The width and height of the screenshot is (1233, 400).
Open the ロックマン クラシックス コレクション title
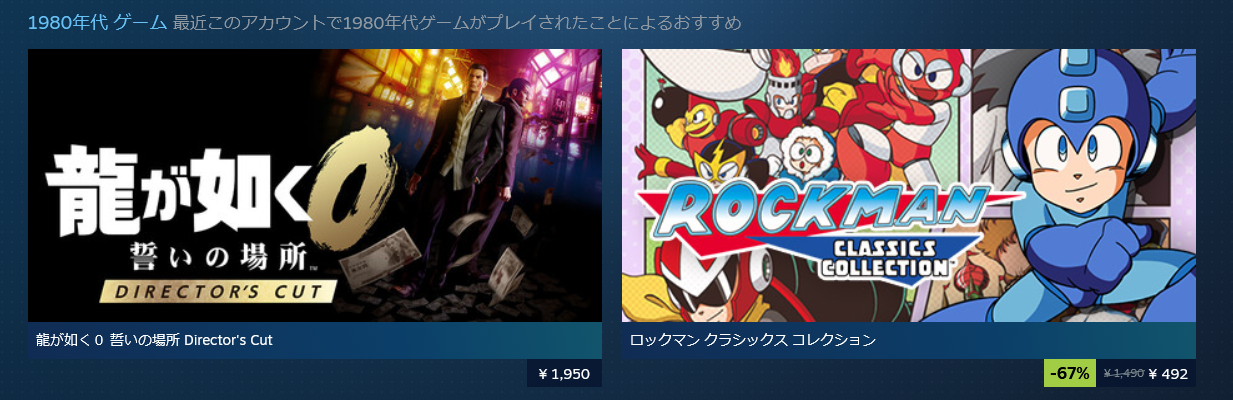pos(754,341)
